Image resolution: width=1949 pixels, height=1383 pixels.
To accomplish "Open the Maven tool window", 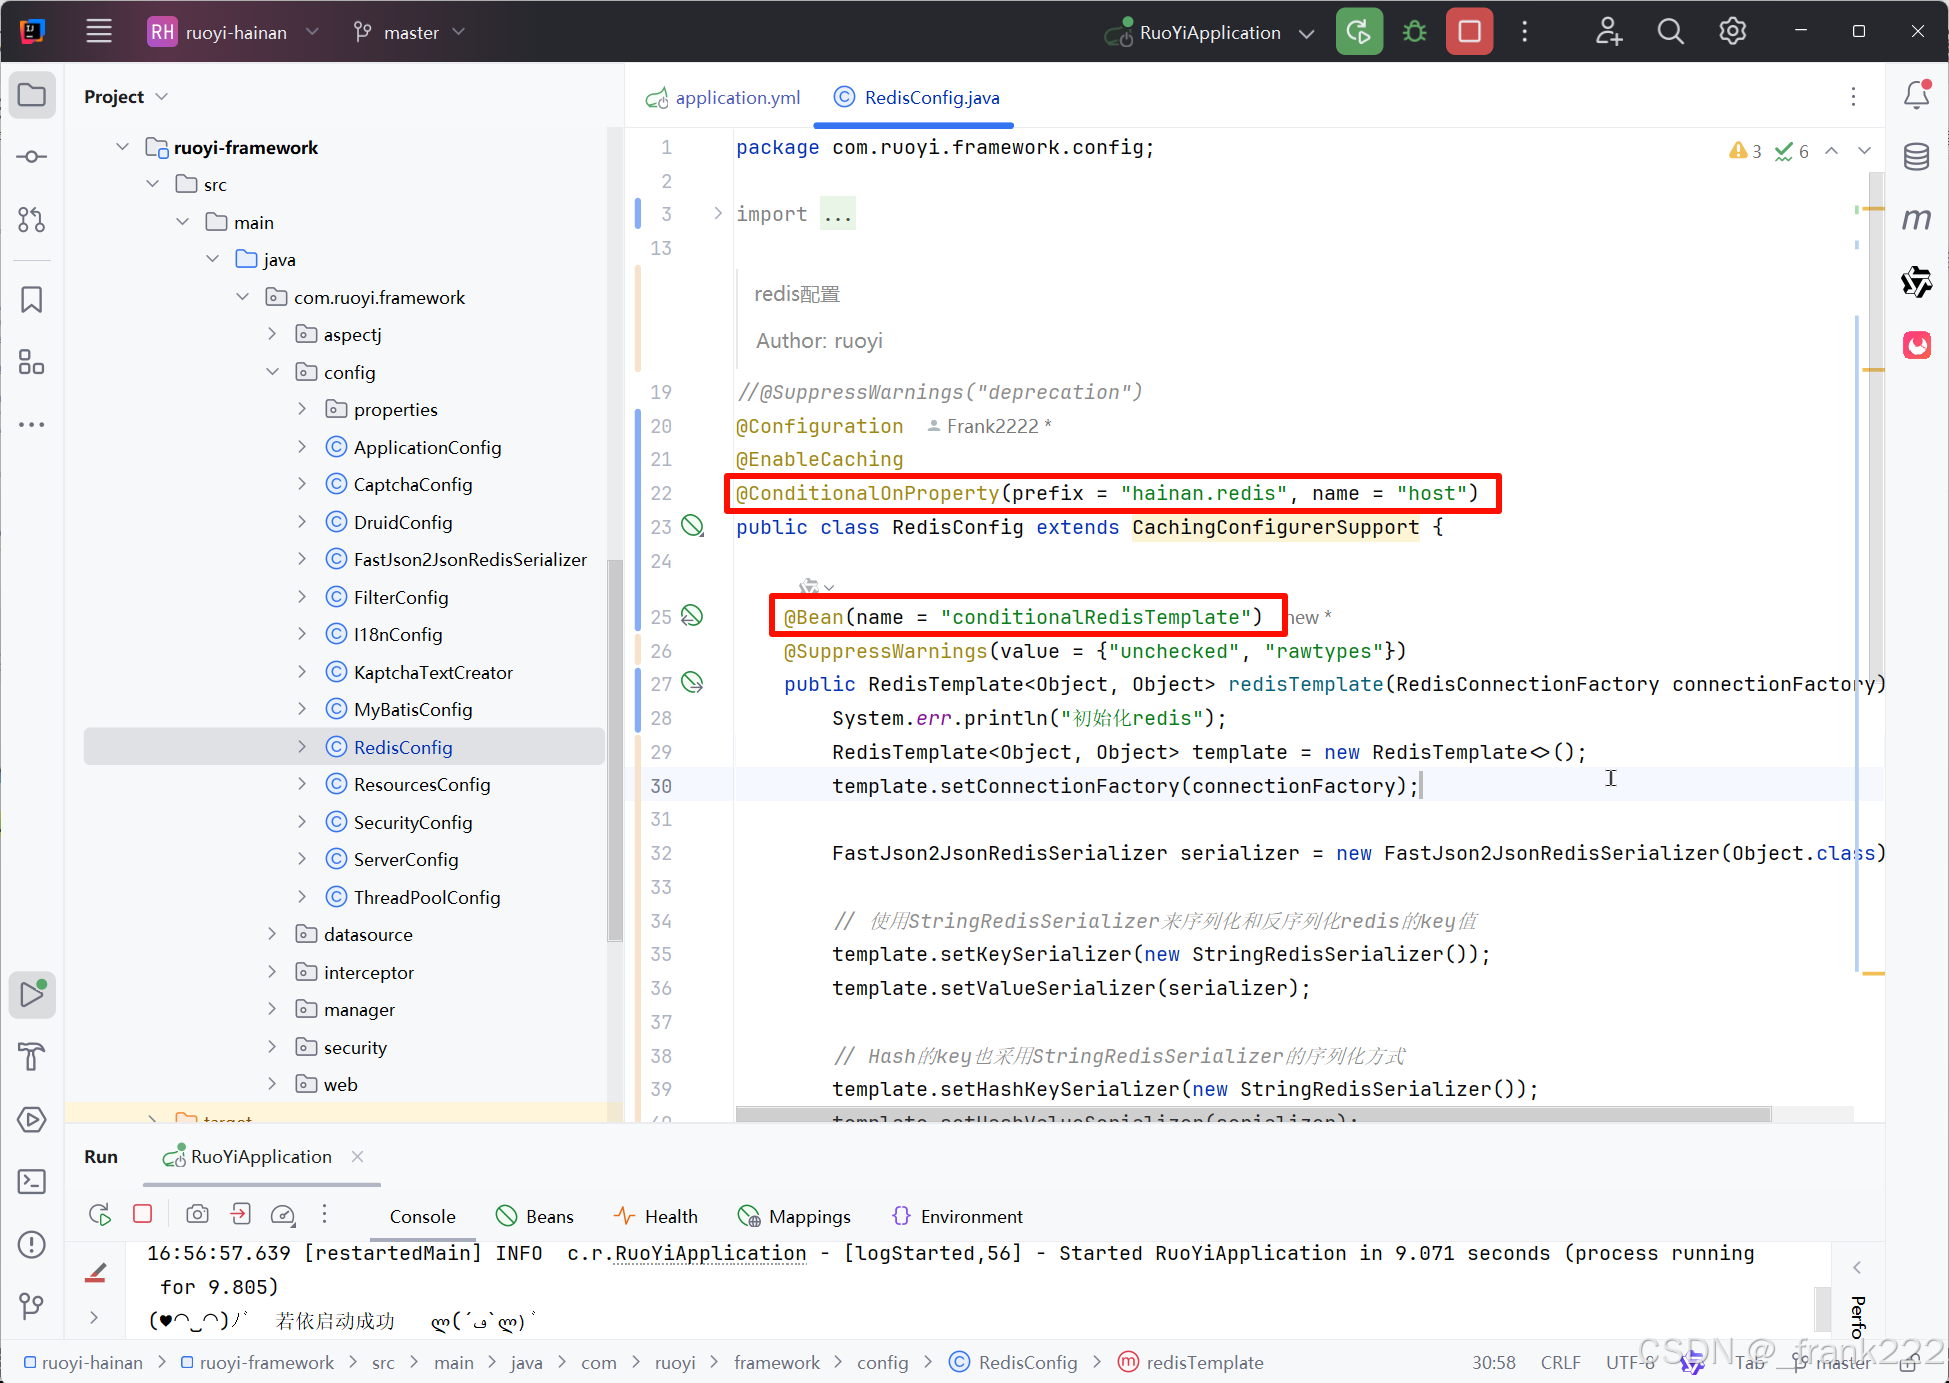I will point(1917,219).
